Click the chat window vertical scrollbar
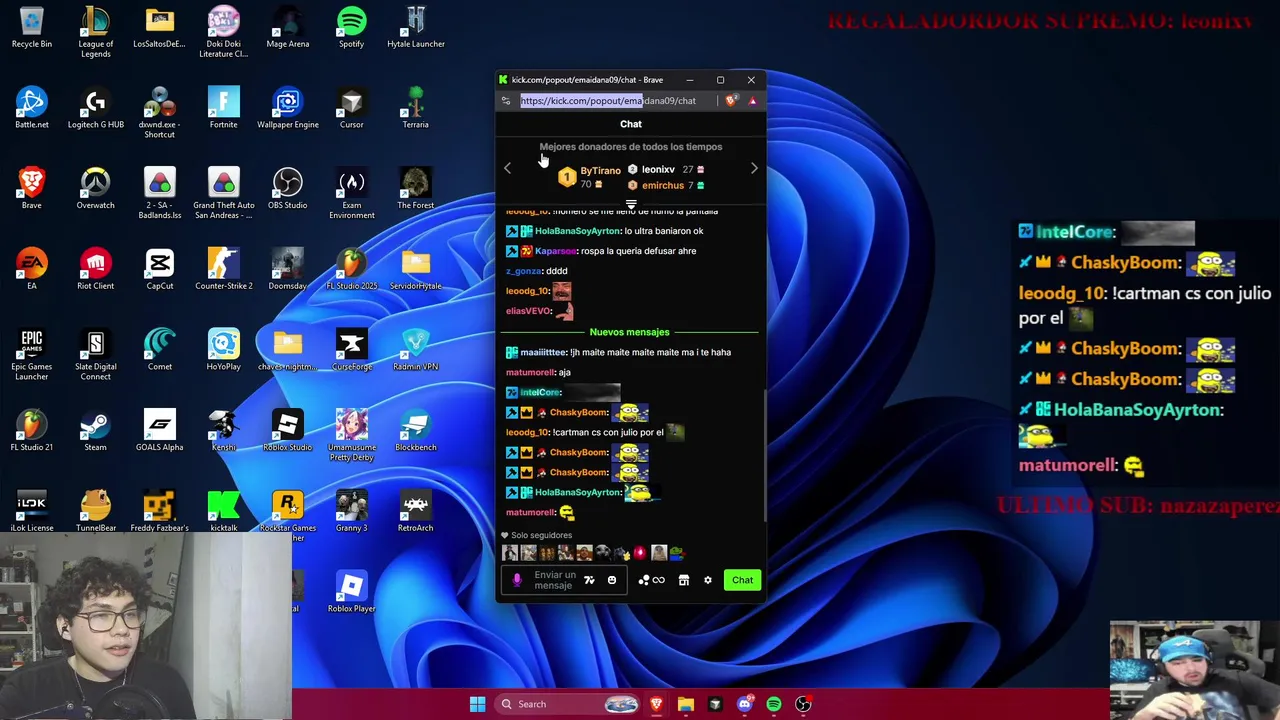 coord(764,455)
